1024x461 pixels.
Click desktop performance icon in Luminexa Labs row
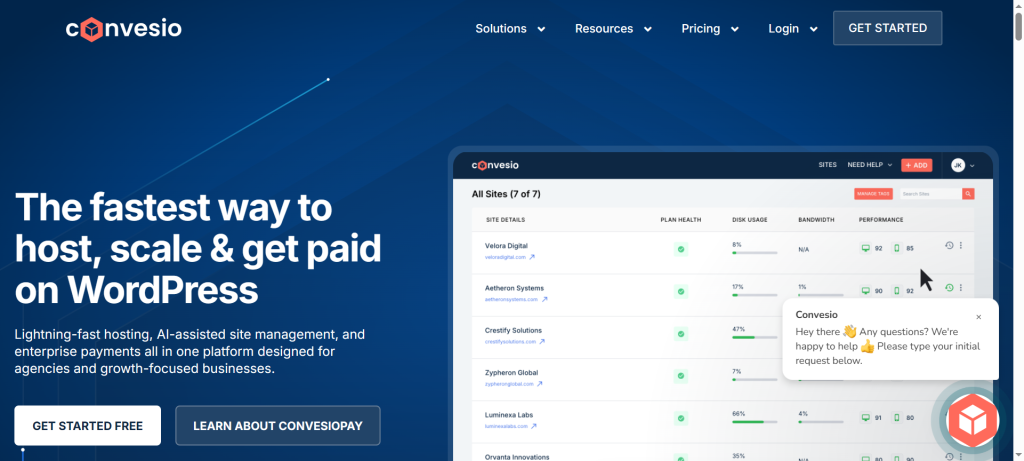point(866,418)
